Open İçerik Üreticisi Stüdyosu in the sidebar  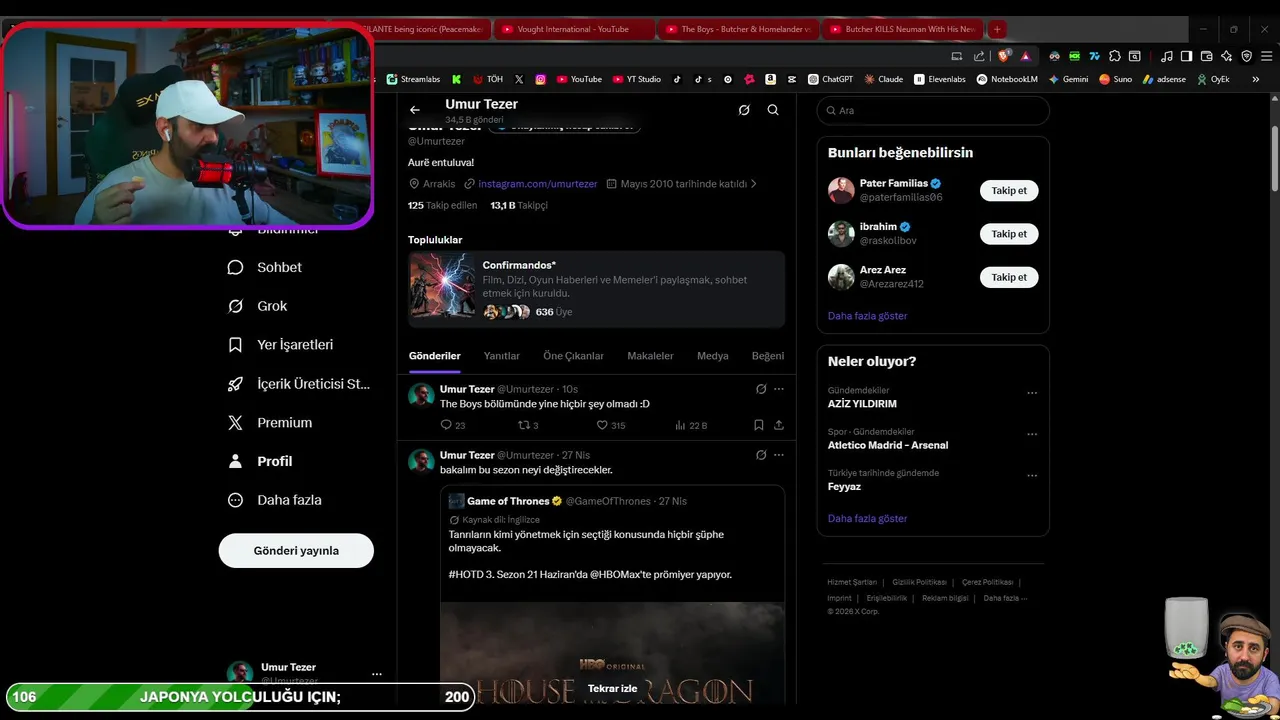tap(299, 383)
